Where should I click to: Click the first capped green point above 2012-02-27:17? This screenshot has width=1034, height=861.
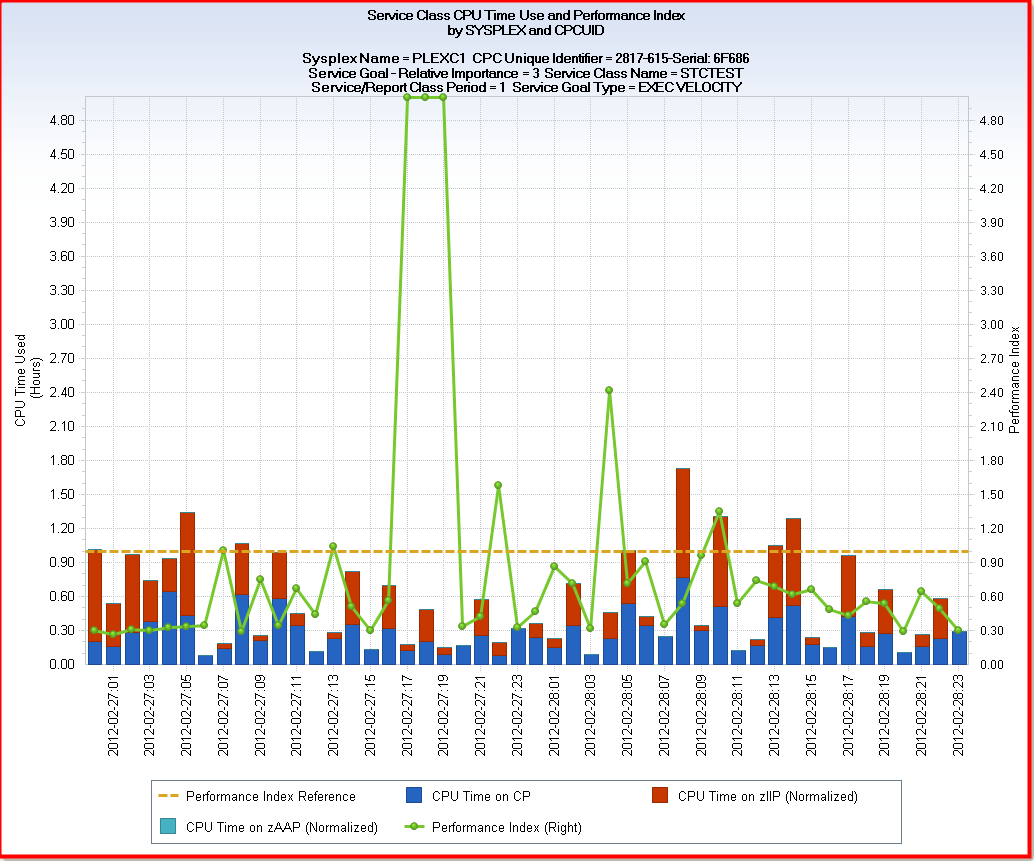(407, 97)
